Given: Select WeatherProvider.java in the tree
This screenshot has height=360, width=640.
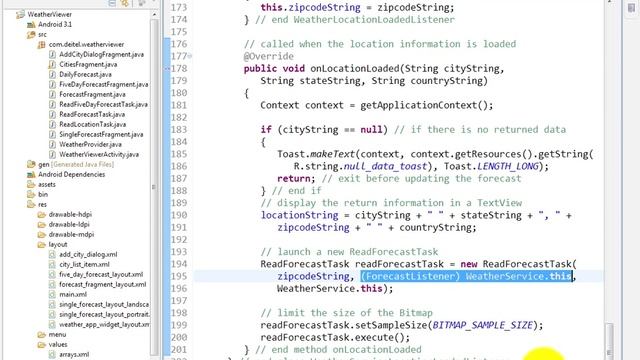Looking at the screenshot, I should pyautogui.click(x=90, y=144).
